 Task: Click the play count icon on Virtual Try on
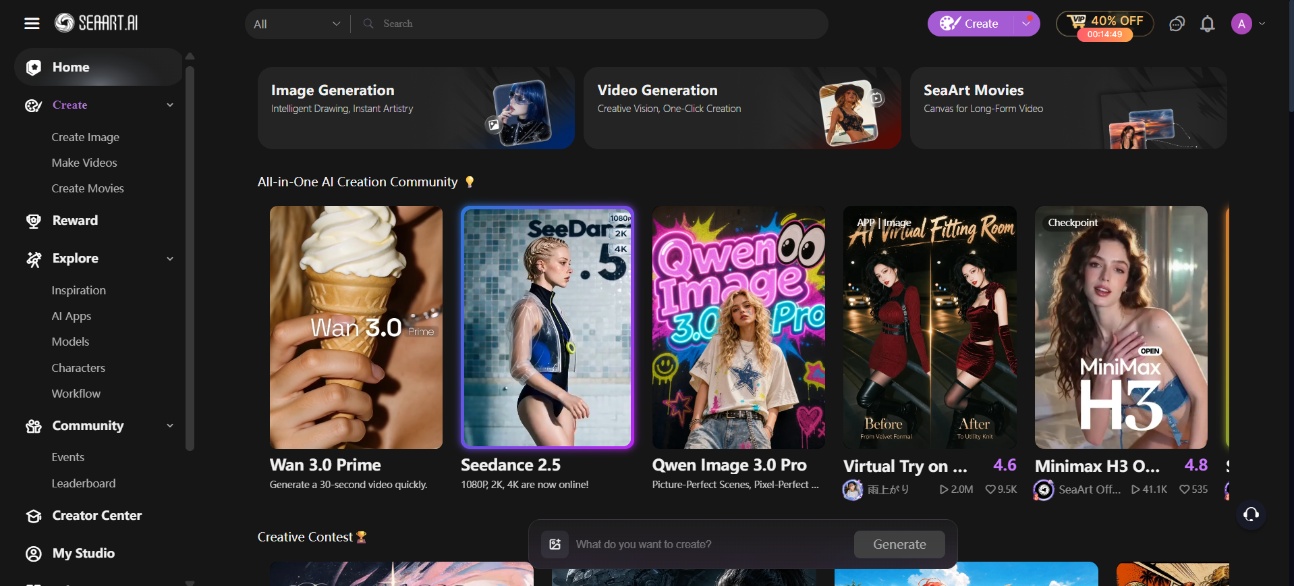pos(944,490)
